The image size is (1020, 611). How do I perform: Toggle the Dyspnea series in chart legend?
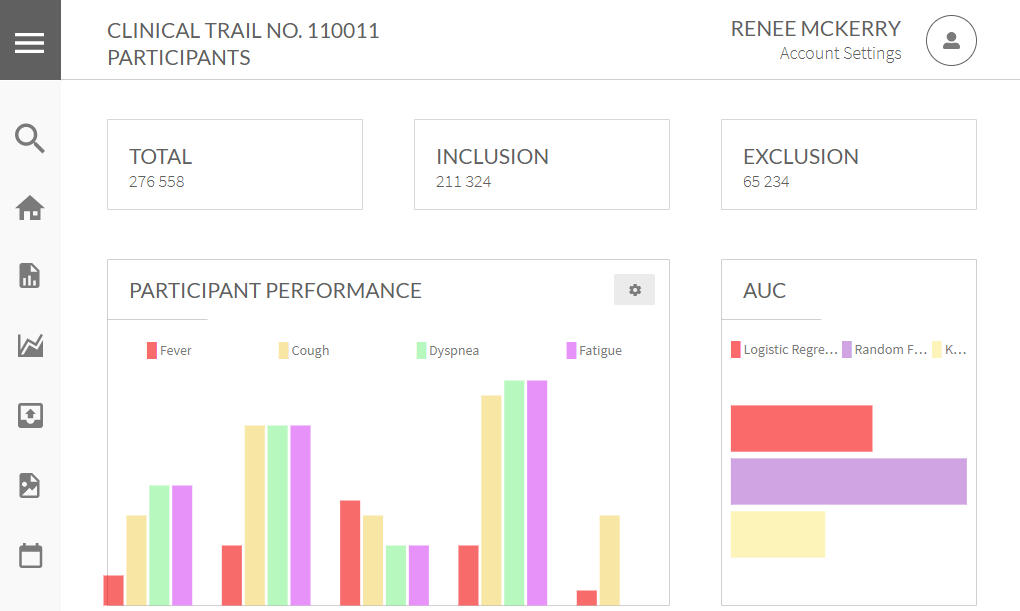[x=447, y=350]
